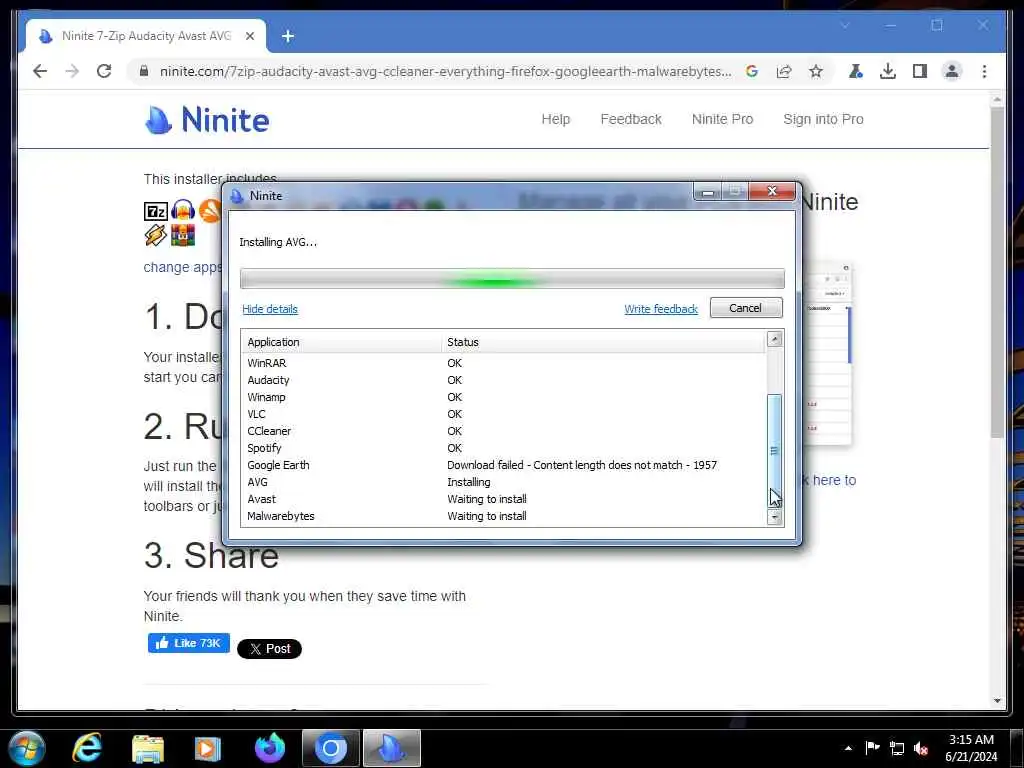
Task: Click the browser forward arrow
Action: tap(72, 71)
